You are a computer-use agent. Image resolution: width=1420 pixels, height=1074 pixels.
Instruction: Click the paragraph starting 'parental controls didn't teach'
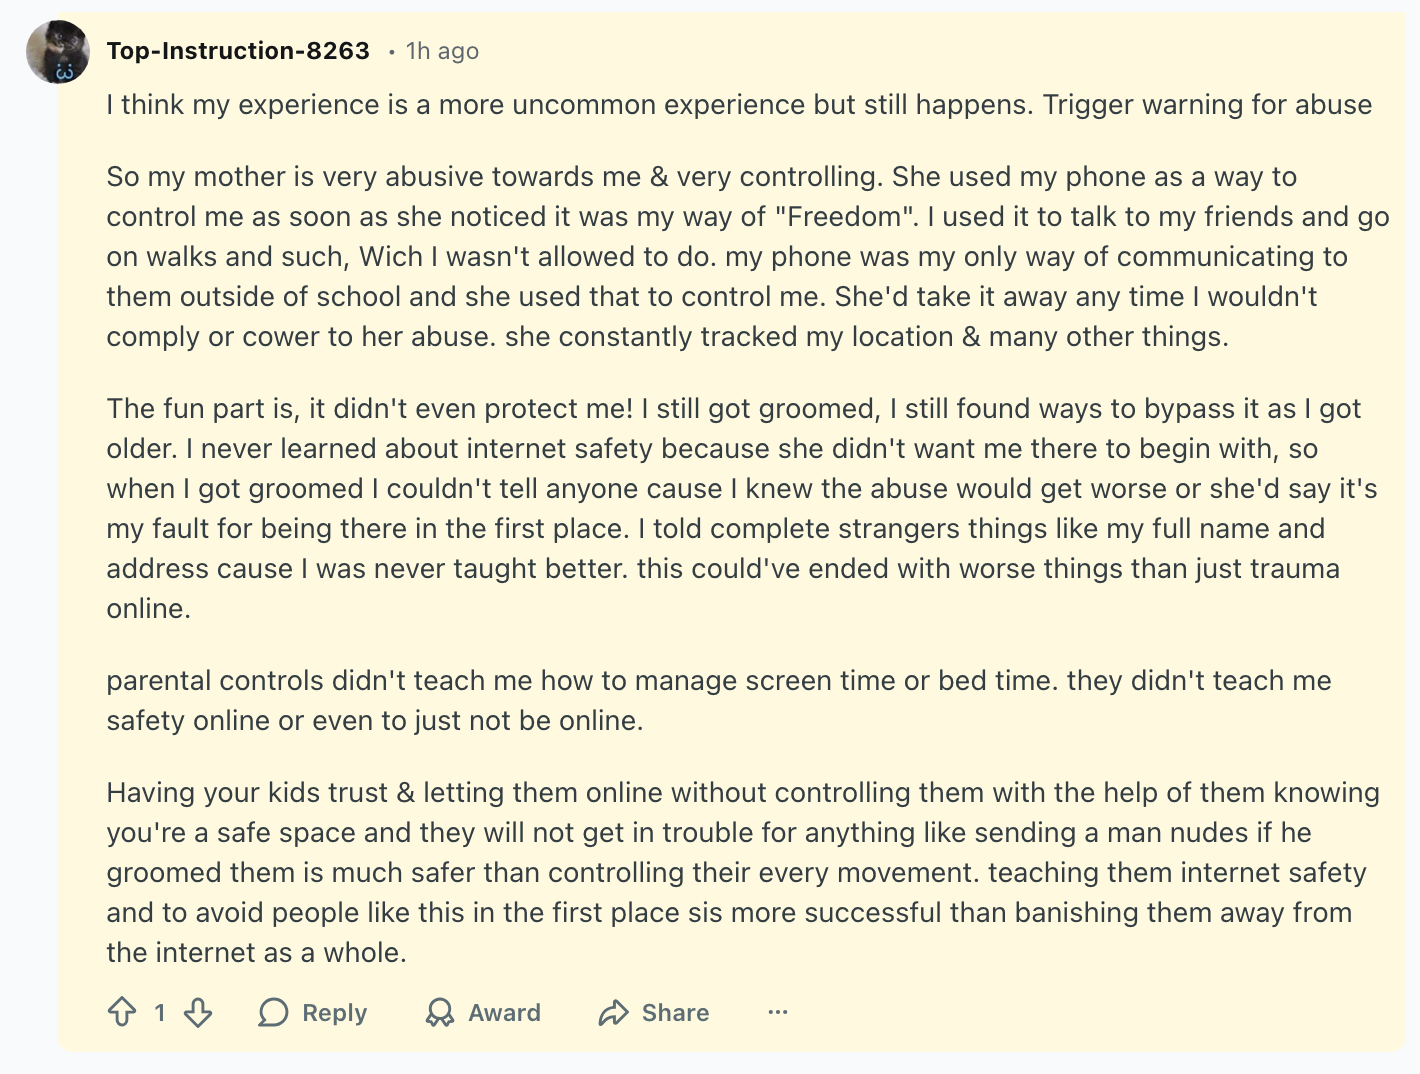point(719,700)
